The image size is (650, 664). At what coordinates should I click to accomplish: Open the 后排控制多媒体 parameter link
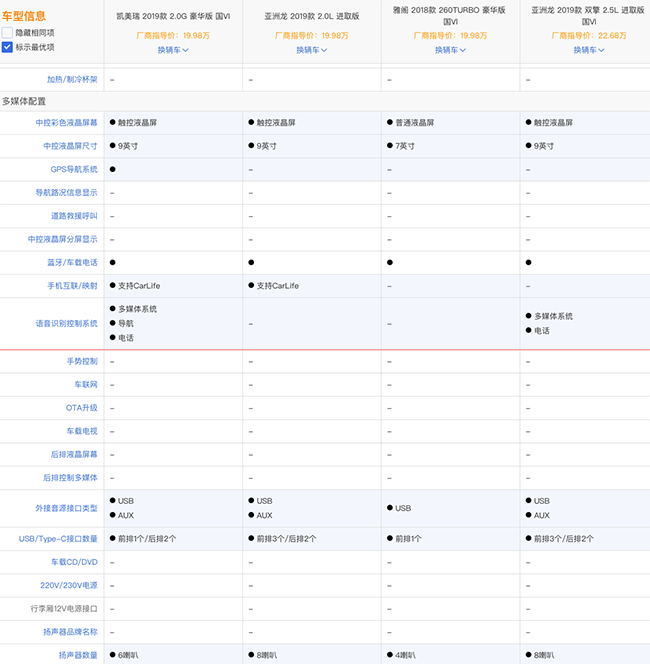pos(70,478)
